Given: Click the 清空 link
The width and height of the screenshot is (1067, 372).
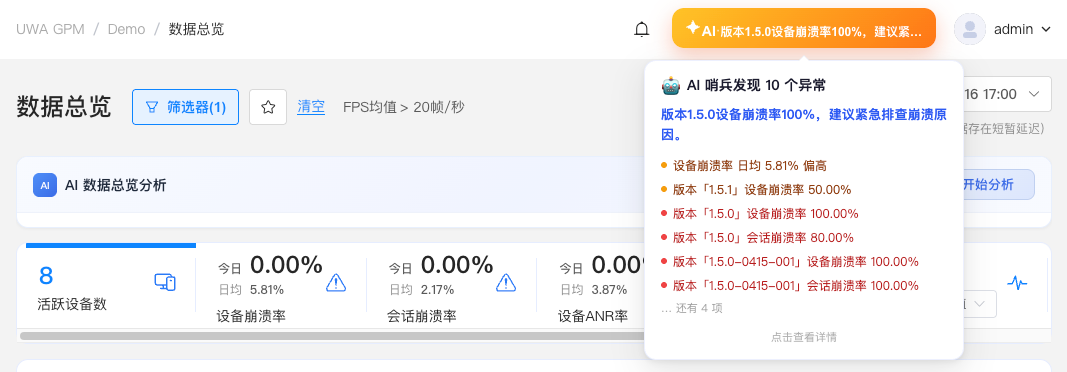Looking at the screenshot, I should coord(311,107).
